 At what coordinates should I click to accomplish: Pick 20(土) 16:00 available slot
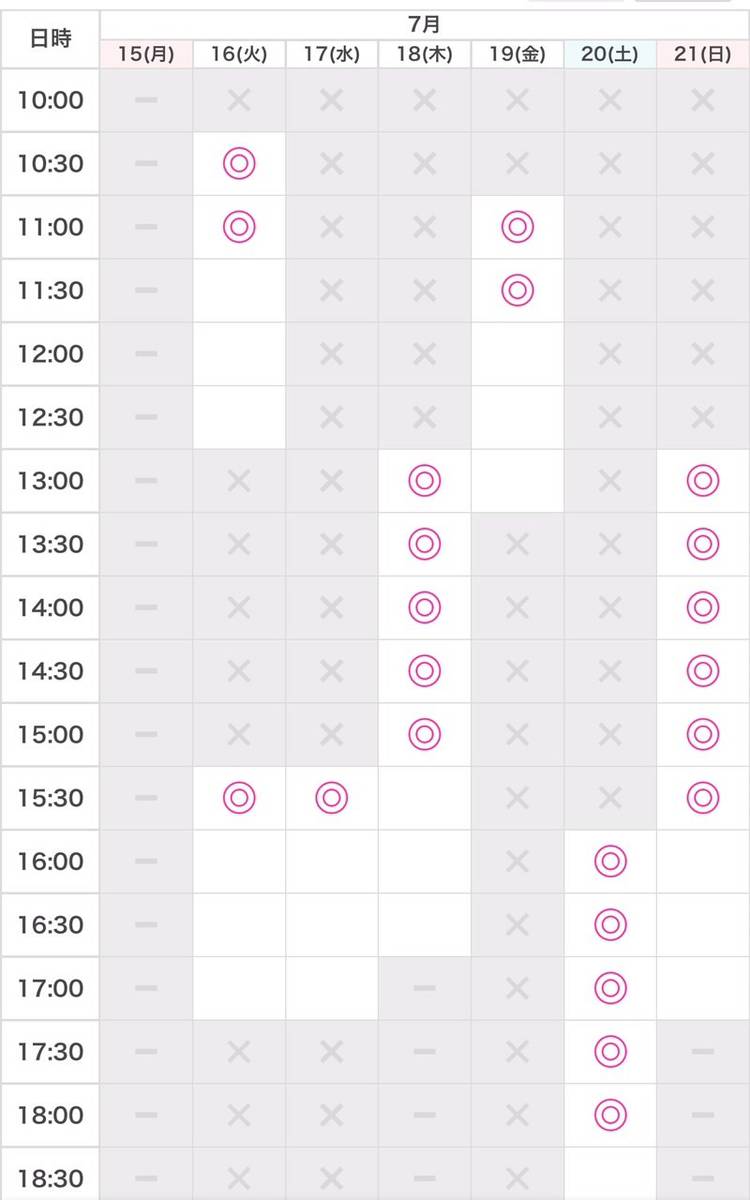610,861
